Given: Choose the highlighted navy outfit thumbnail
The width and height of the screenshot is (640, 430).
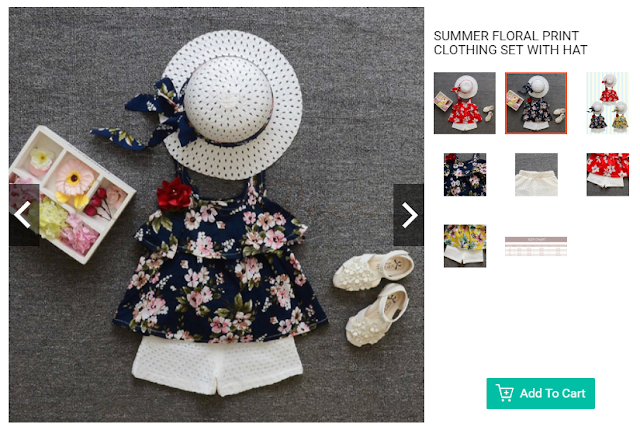Looking at the screenshot, I should (x=536, y=103).
